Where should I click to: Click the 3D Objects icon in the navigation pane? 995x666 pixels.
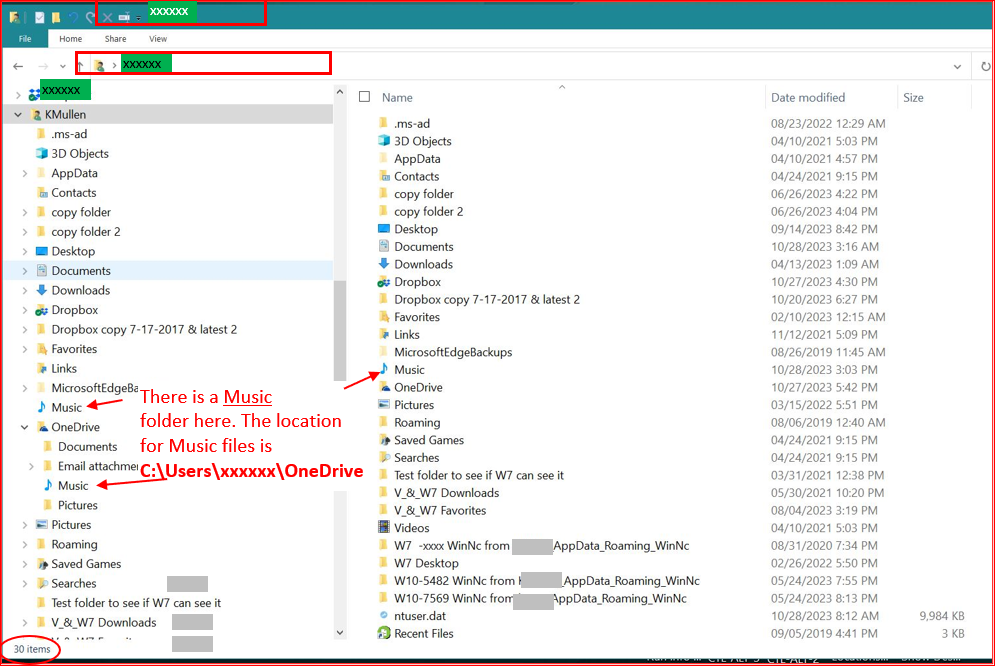tap(41, 154)
